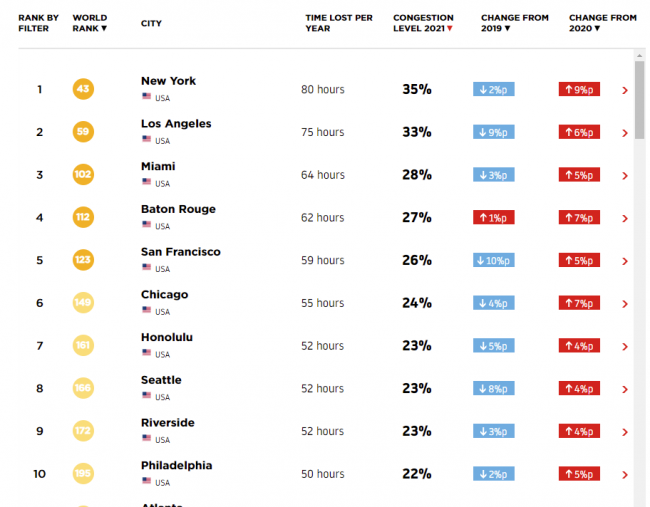Click the Los Angeles world rank 59 badge
This screenshot has height=507, width=650.
83,132
